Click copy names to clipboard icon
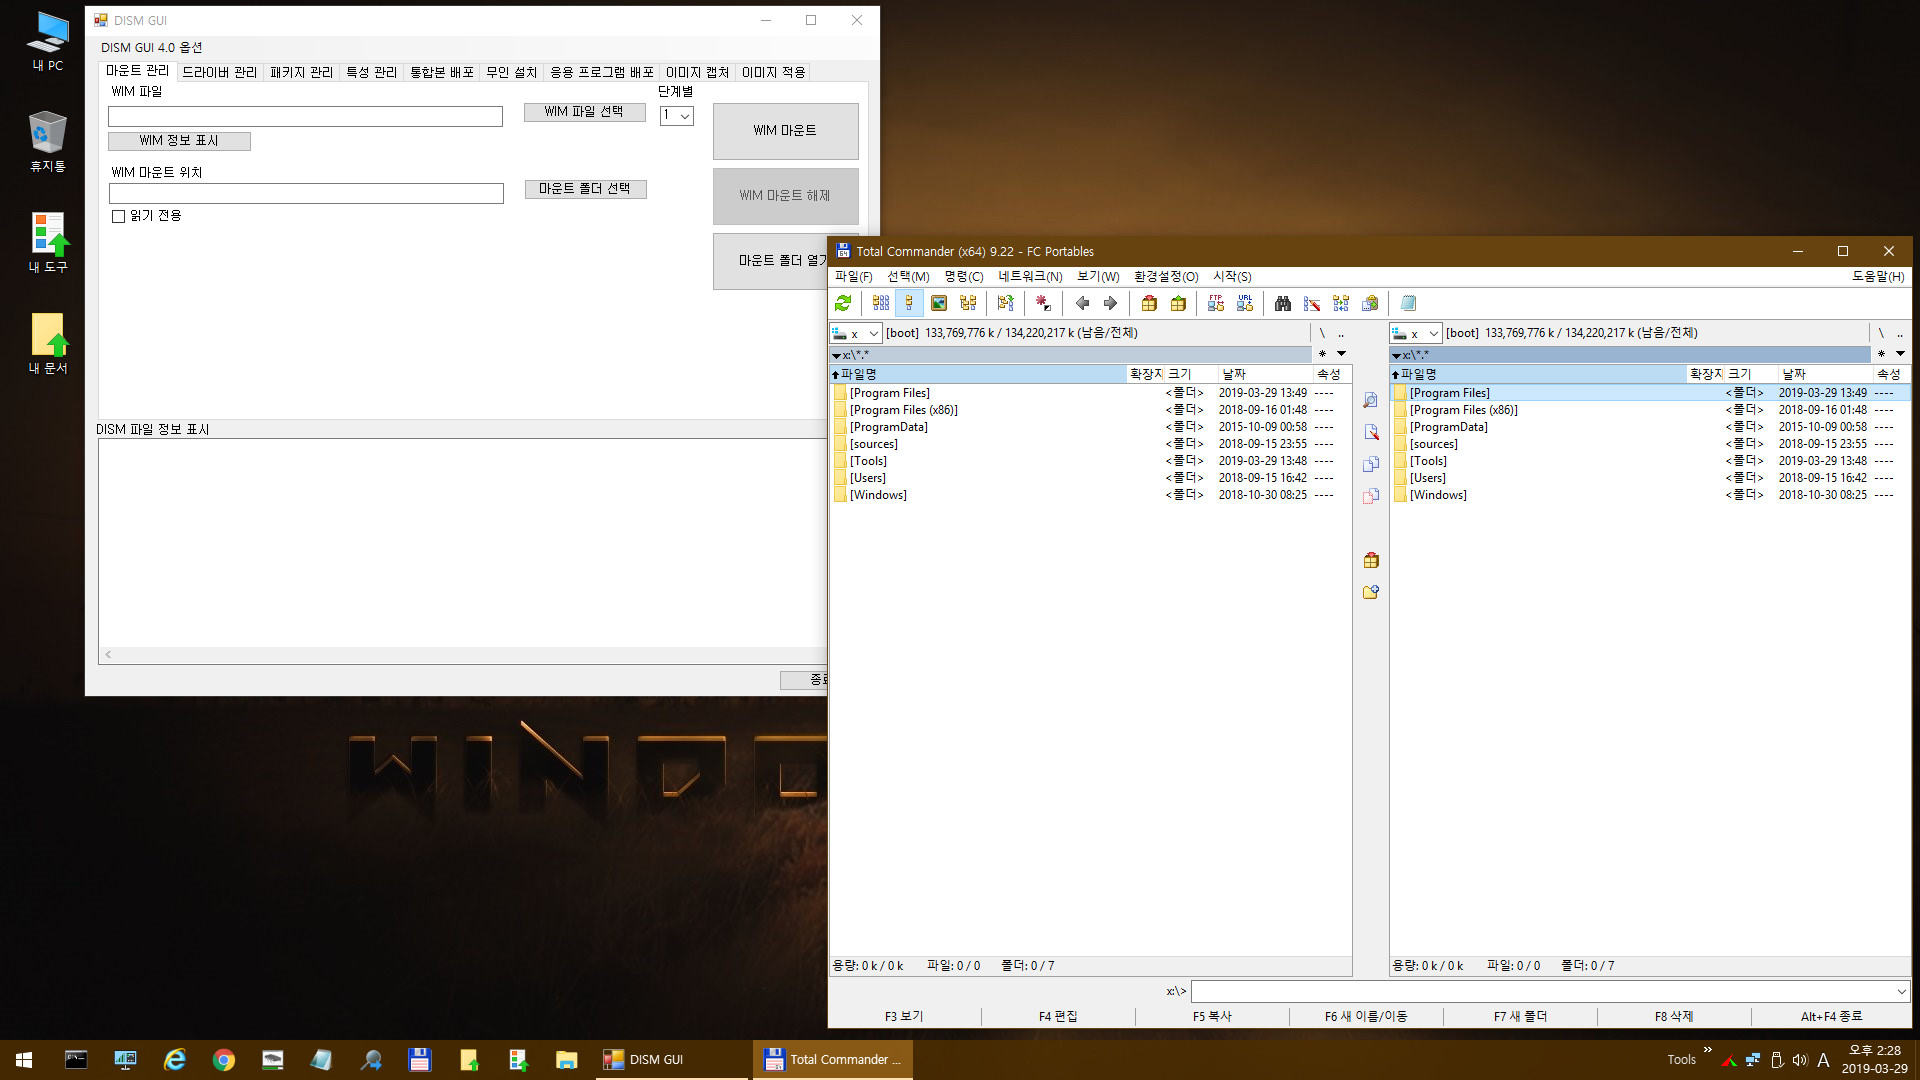 (x=1370, y=303)
